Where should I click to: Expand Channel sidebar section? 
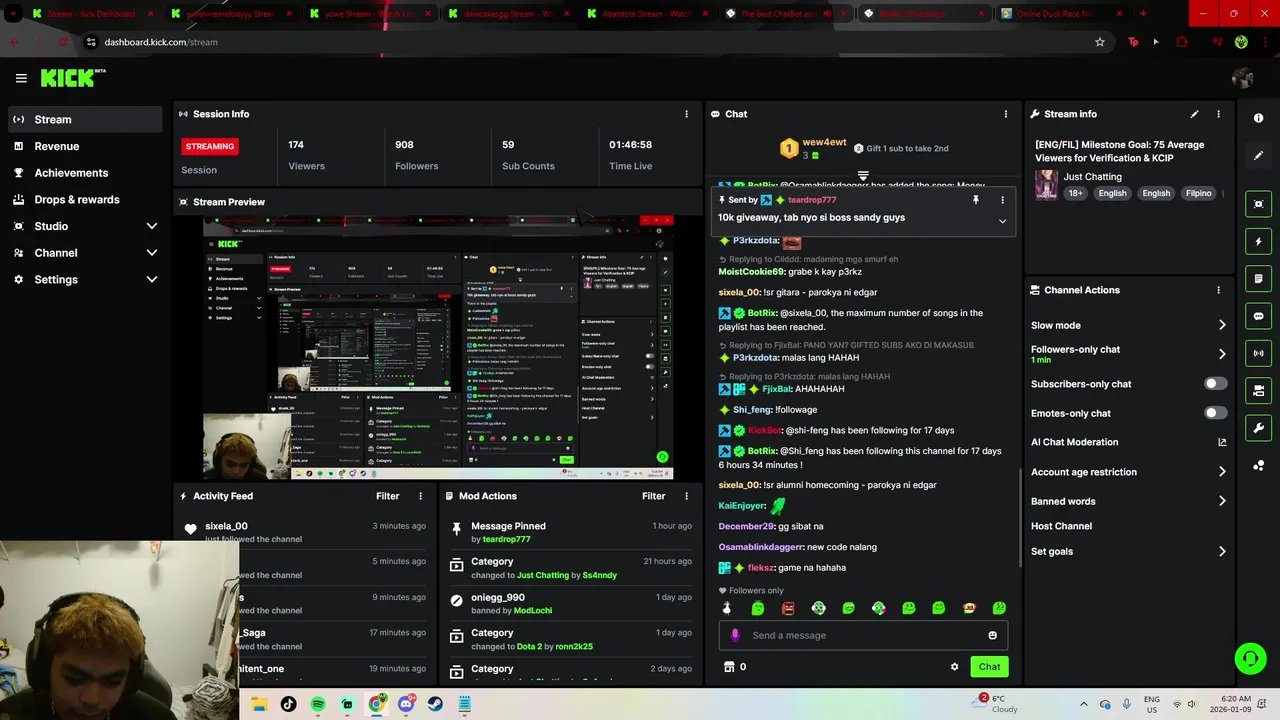pyautogui.click(x=152, y=253)
